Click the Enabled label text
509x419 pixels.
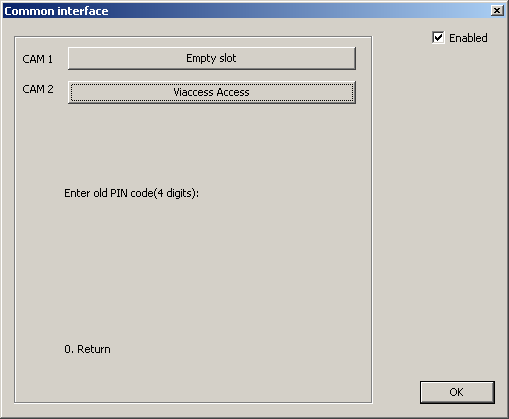468,38
